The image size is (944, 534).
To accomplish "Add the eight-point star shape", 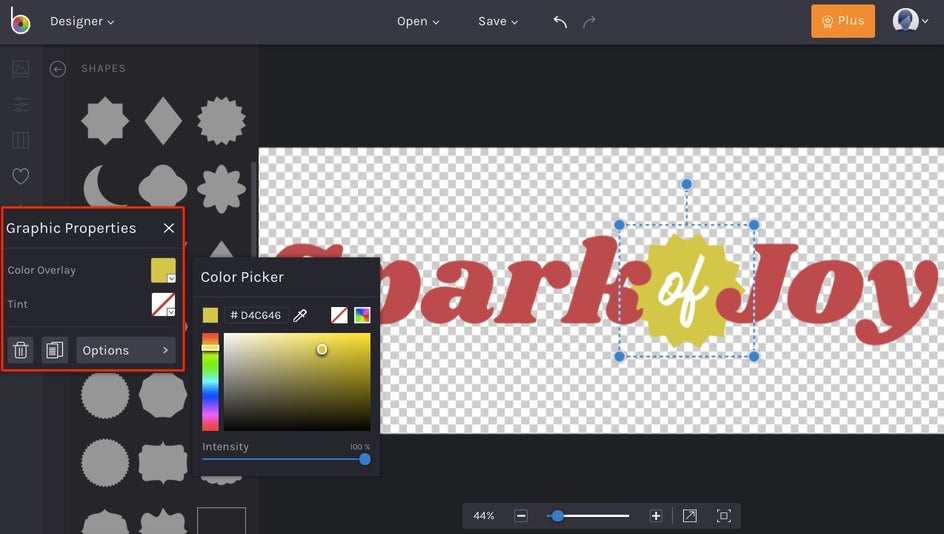I will (x=105, y=121).
